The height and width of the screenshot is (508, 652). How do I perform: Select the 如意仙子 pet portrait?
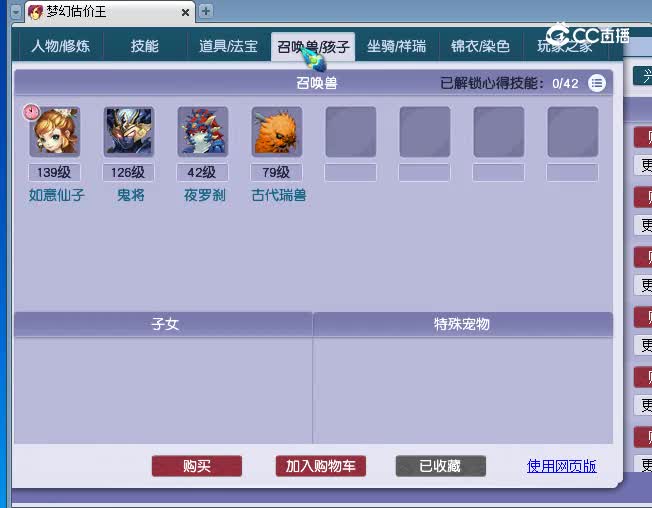[55, 131]
